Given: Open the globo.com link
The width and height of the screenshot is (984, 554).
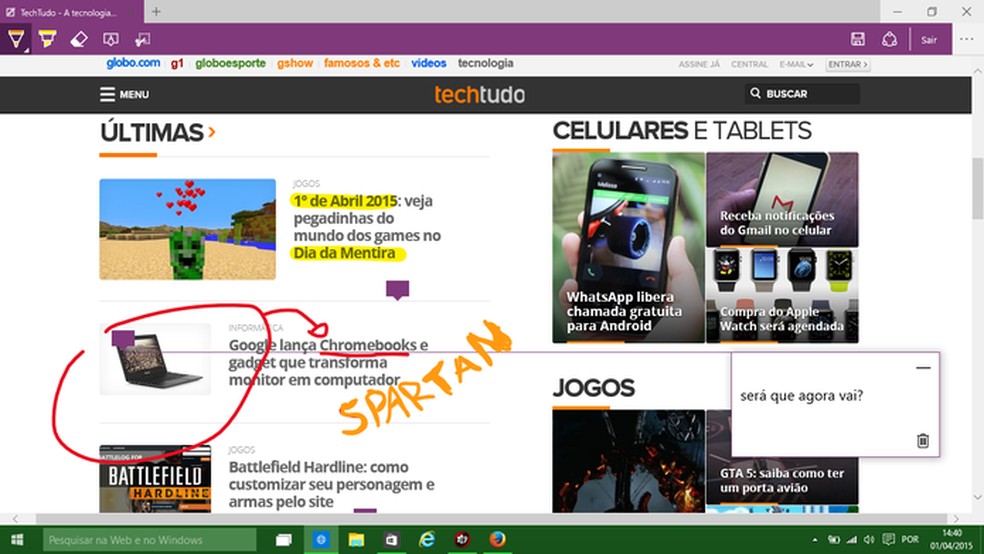Looking at the screenshot, I should click(x=133, y=63).
